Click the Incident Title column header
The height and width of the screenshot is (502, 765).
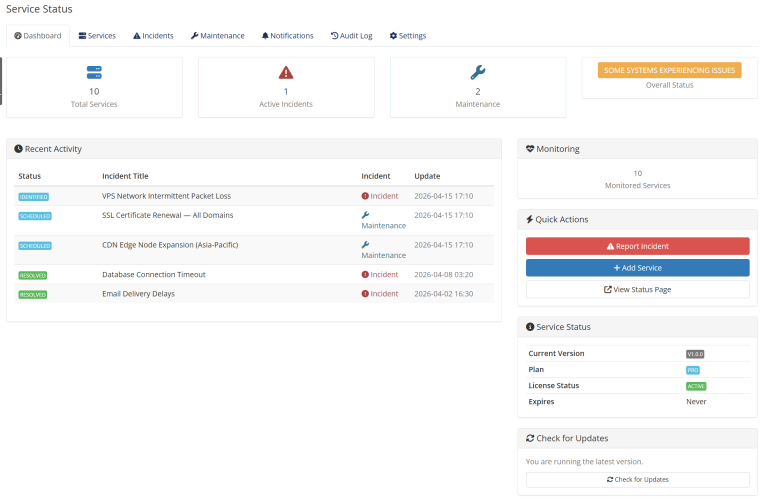coord(125,176)
